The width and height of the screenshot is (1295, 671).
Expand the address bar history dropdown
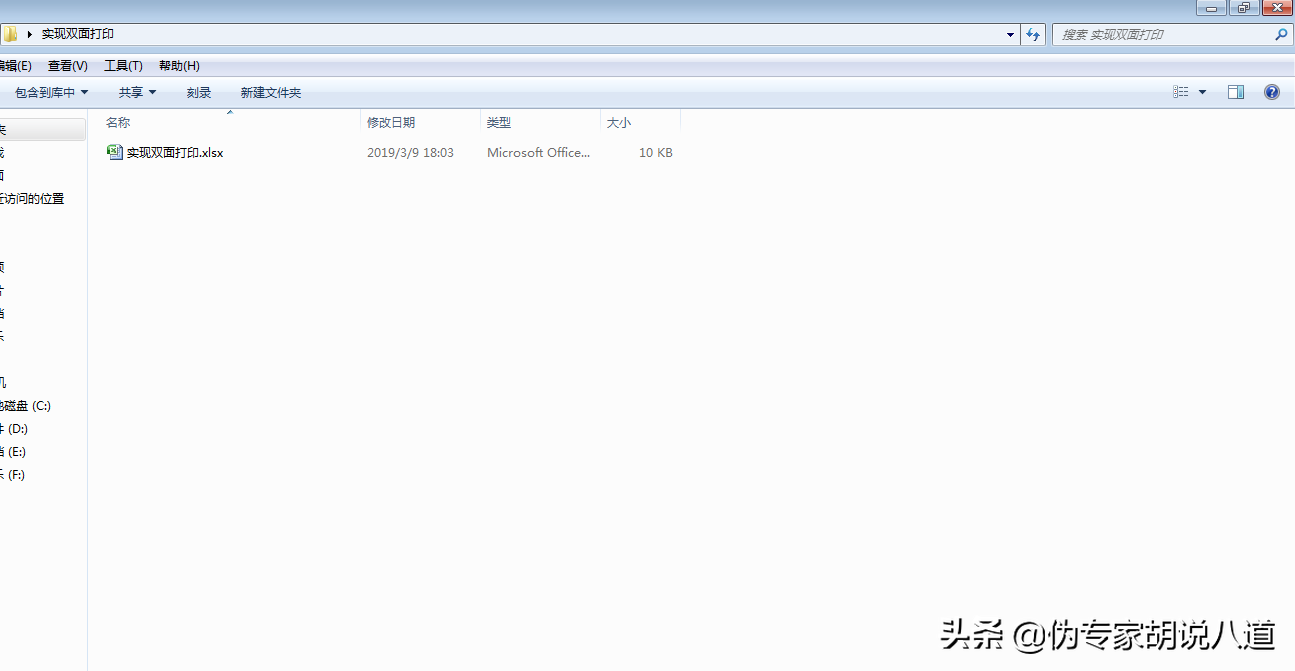[1010, 34]
